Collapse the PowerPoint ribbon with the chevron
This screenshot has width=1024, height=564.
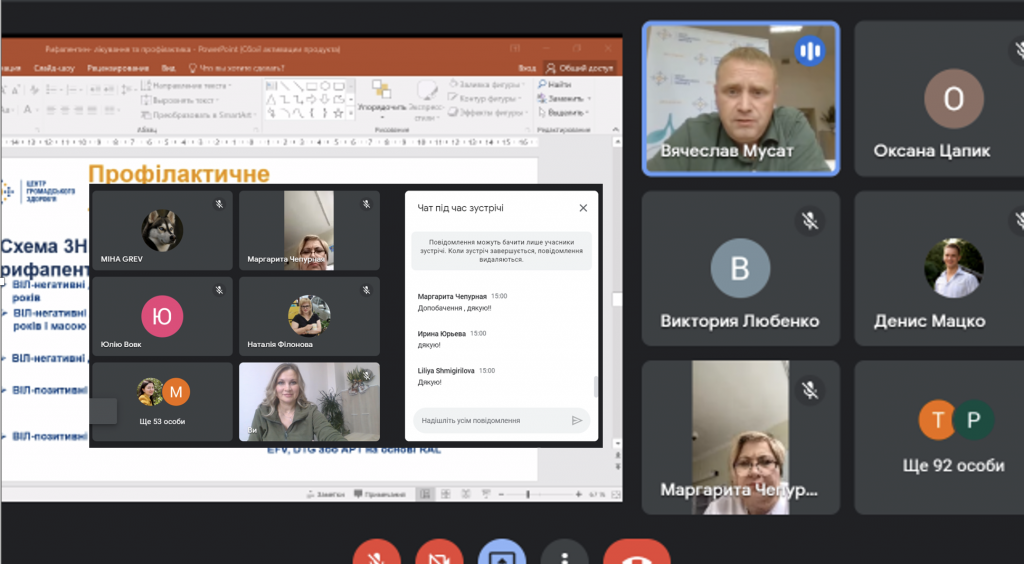coord(615,130)
